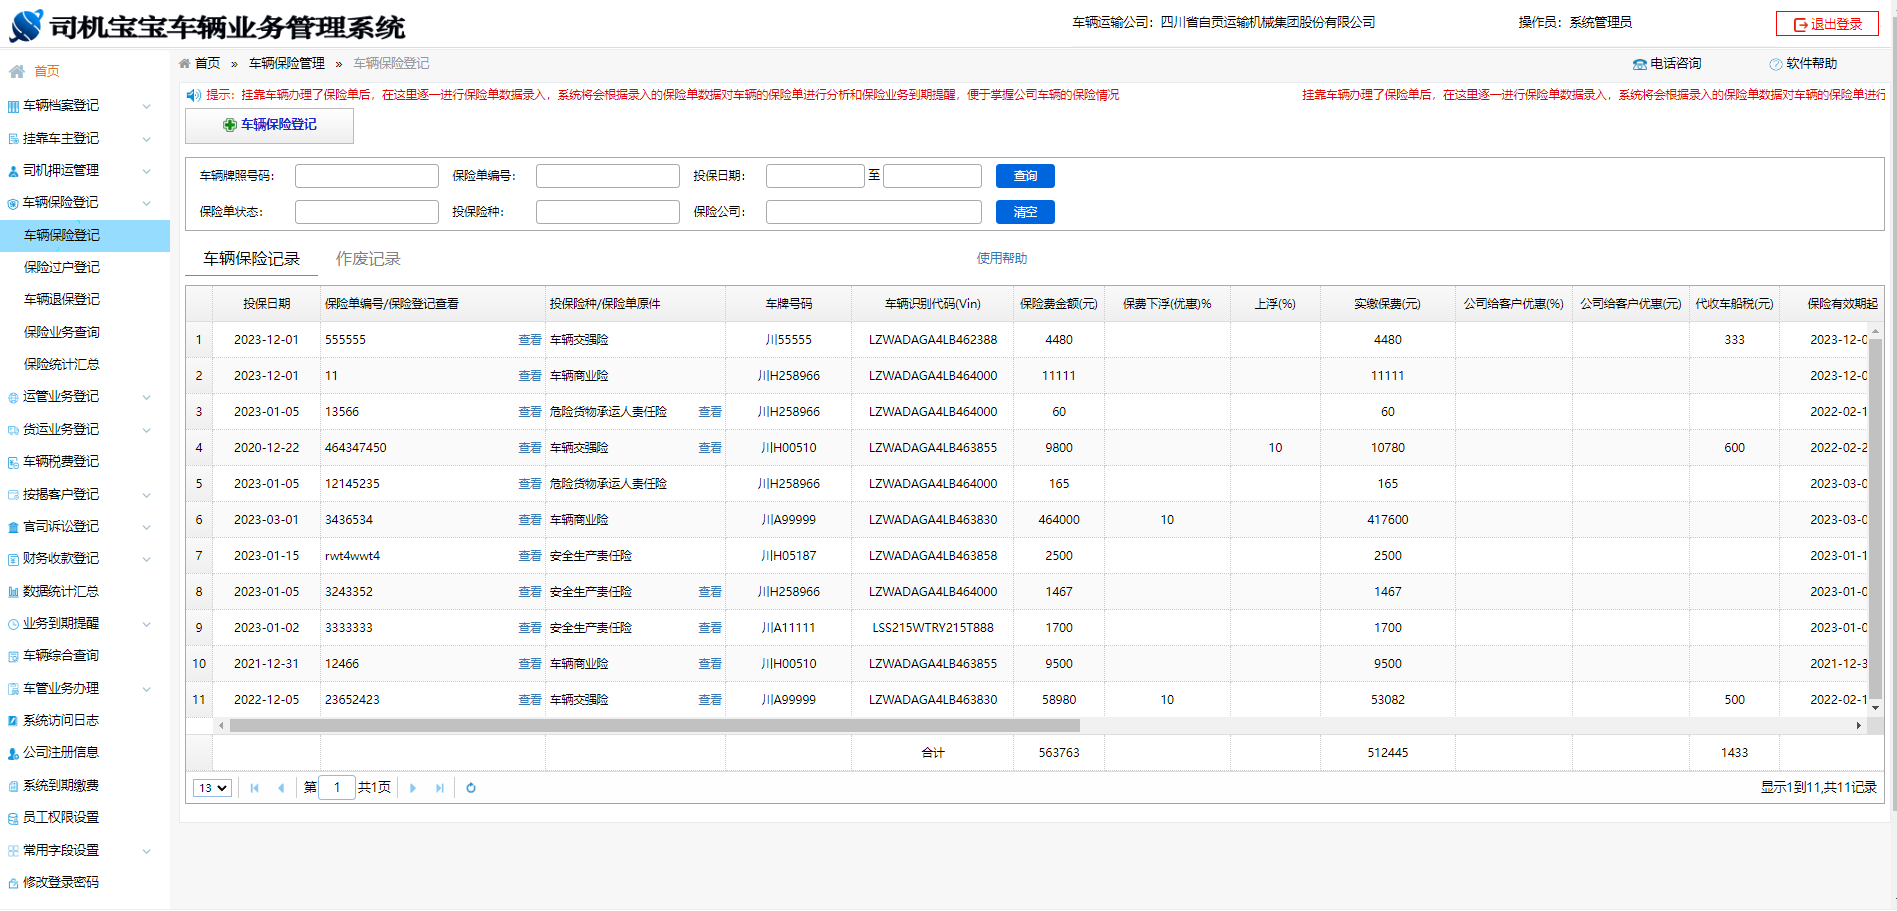Click the horizontal scrollbar of the table

[655, 726]
